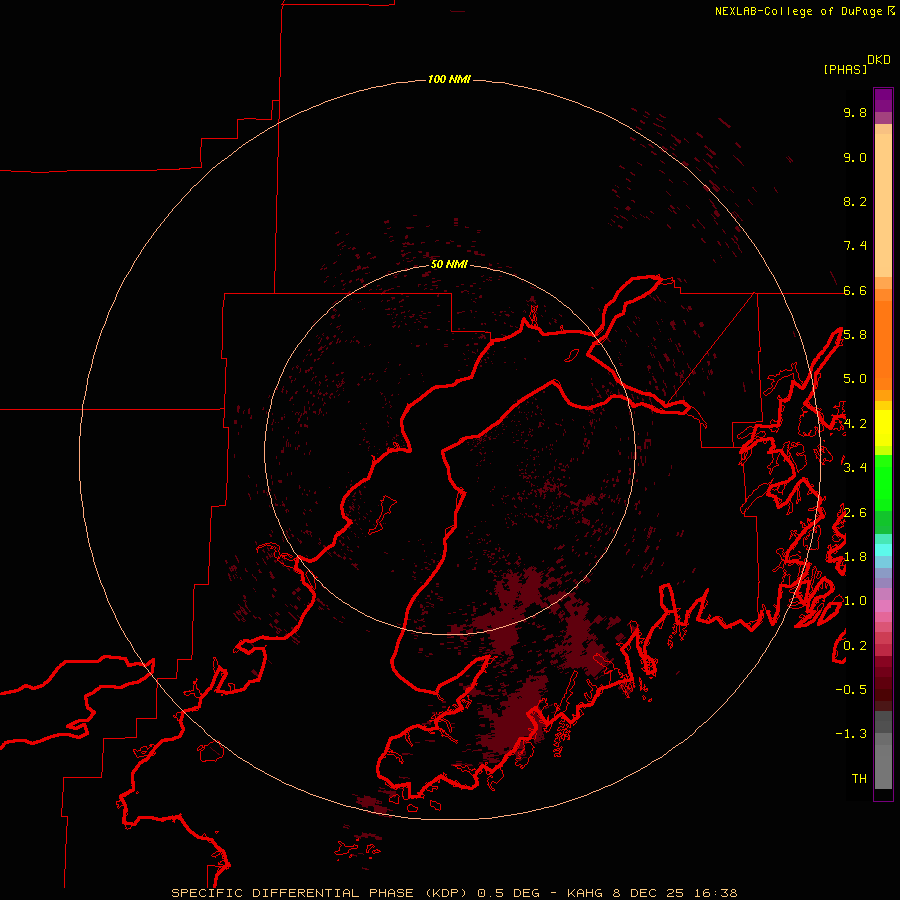900x900 pixels.
Task: Click the 9.8 value on the color scale
Action: point(855,112)
